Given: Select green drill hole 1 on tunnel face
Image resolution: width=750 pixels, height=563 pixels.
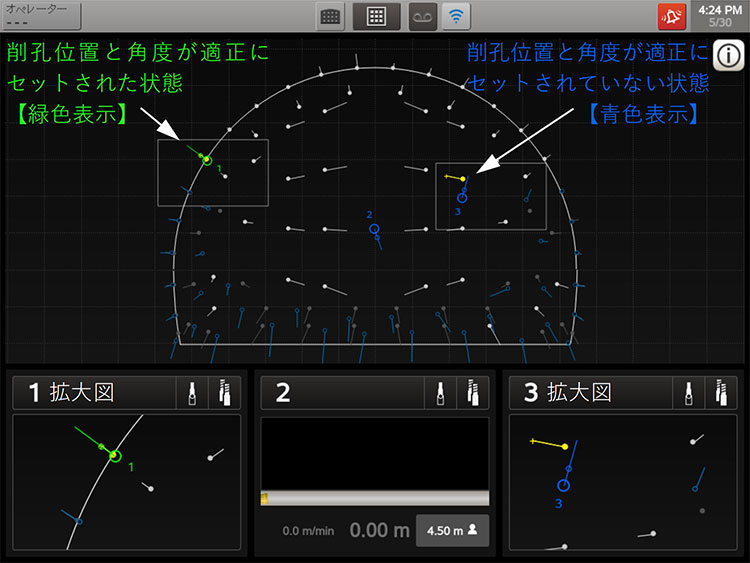Looking at the screenshot, I should tap(207, 159).
